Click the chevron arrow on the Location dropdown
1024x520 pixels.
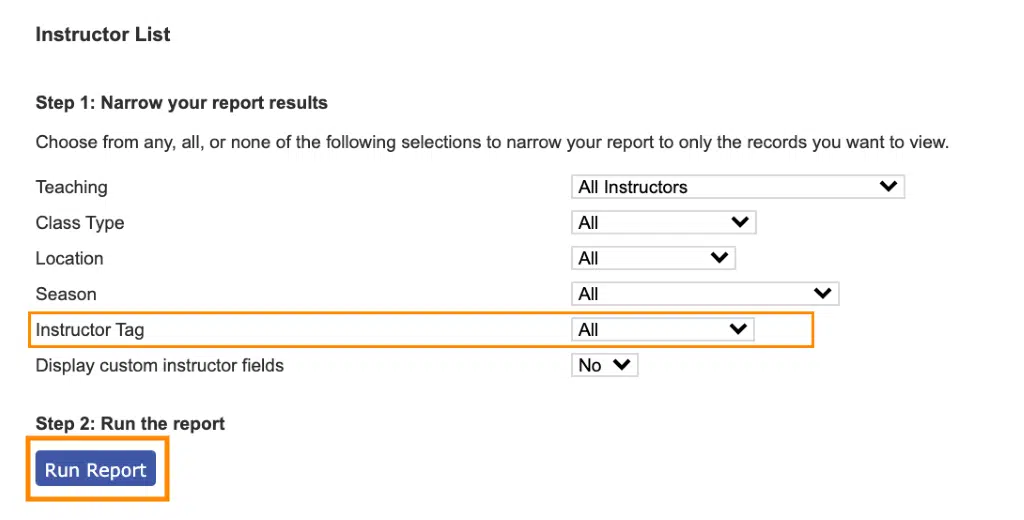click(719, 258)
